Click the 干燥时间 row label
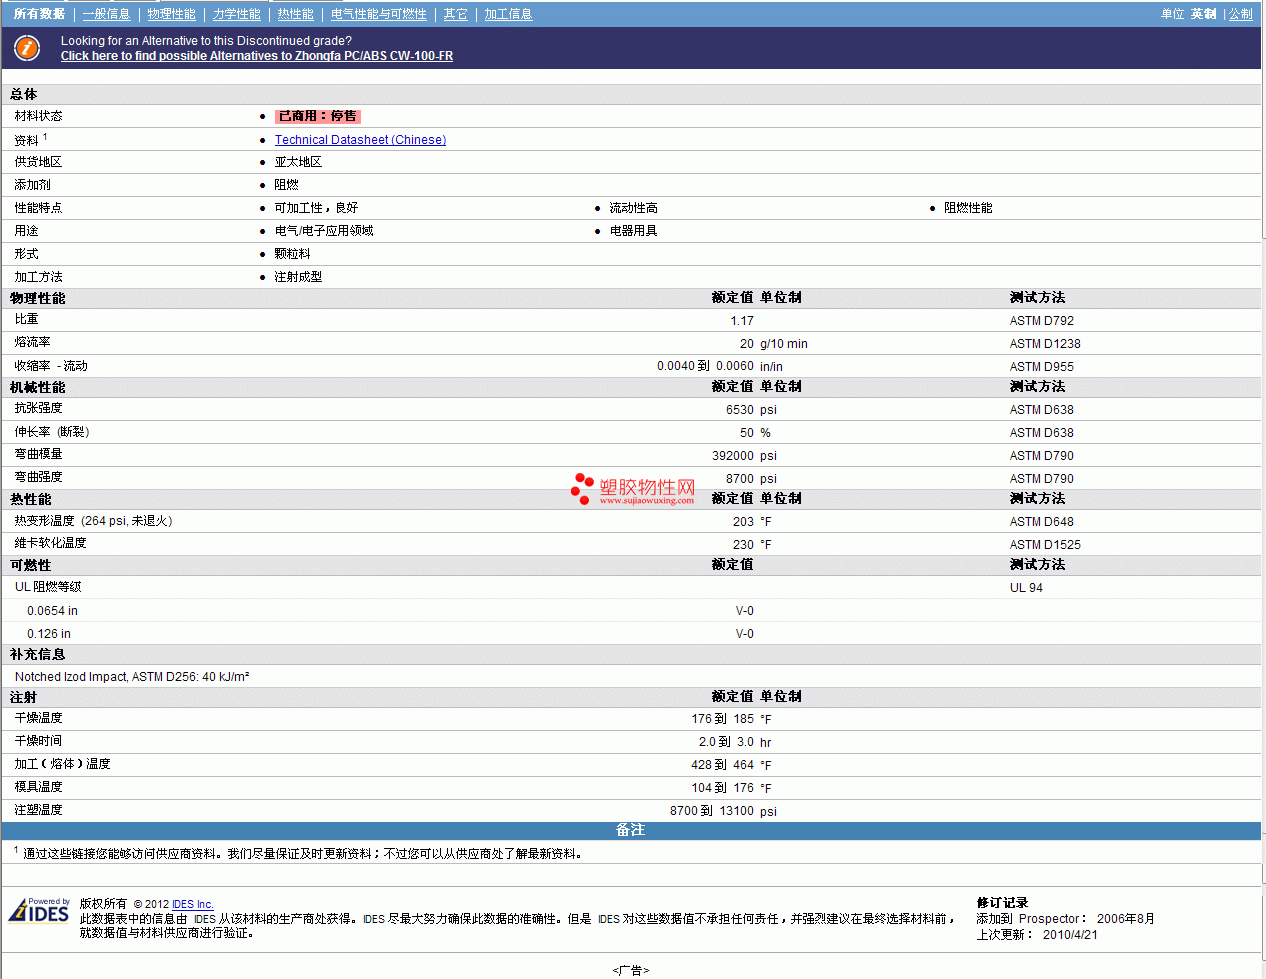This screenshot has height=979, width=1266. pos(38,741)
